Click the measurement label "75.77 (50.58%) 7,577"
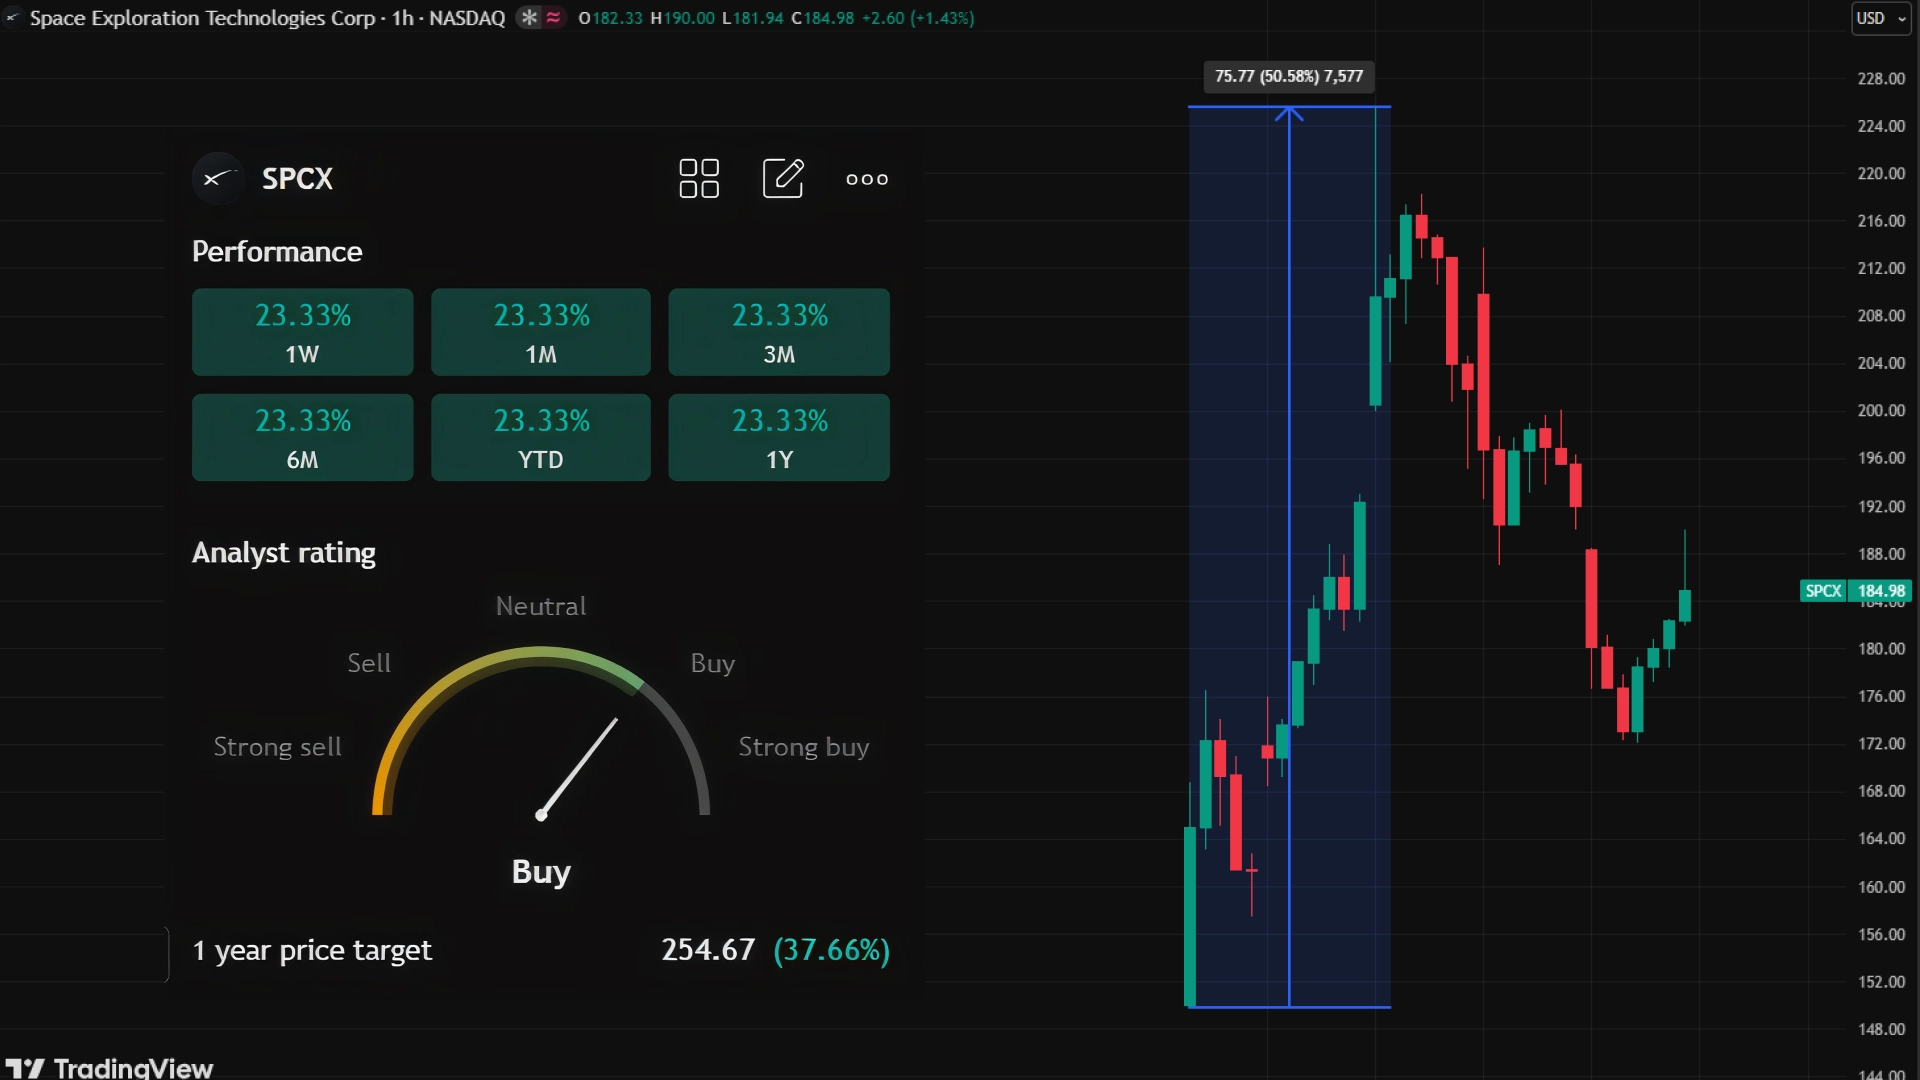Viewport: 1920px width, 1080px height. (x=1289, y=76)
